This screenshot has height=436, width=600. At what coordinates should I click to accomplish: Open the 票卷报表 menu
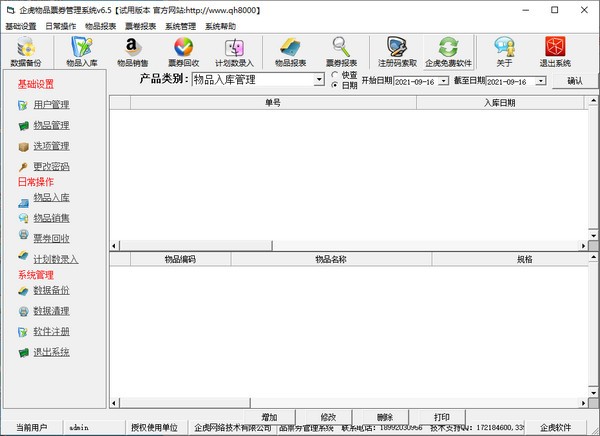pyautogui.click(x=140, y=26)
